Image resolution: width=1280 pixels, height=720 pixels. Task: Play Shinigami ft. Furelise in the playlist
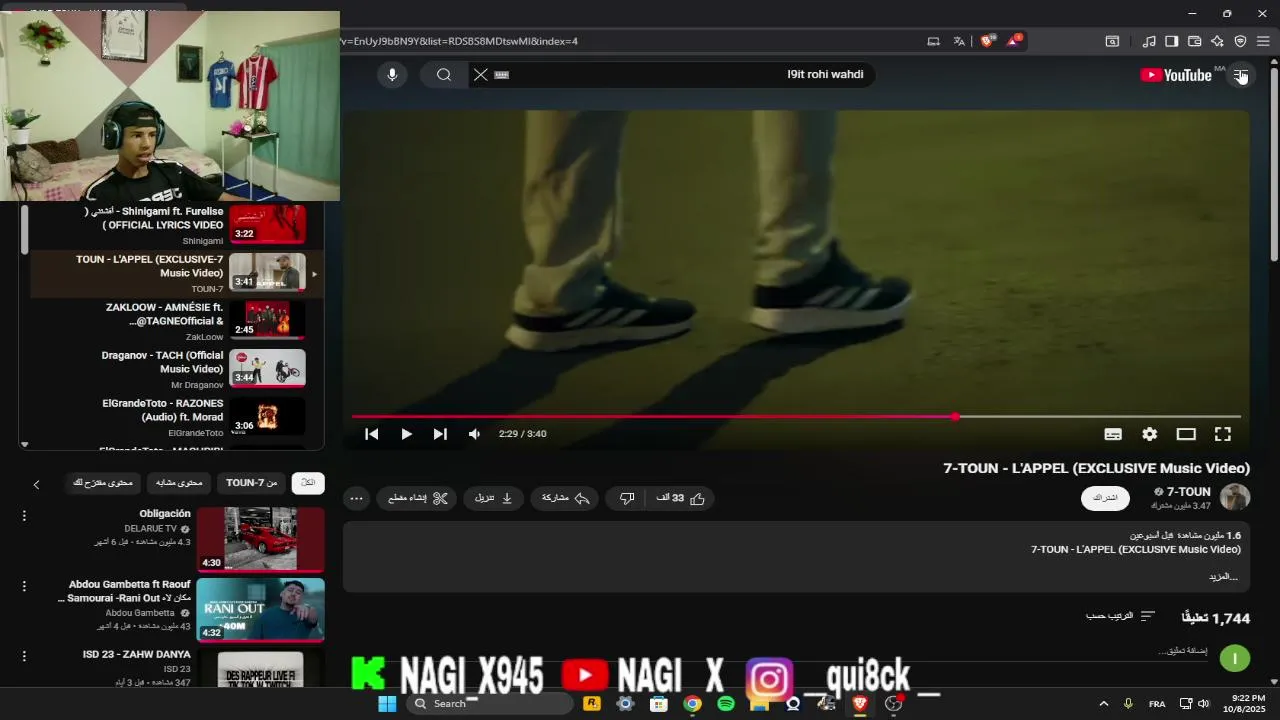(x=177, y=225)
